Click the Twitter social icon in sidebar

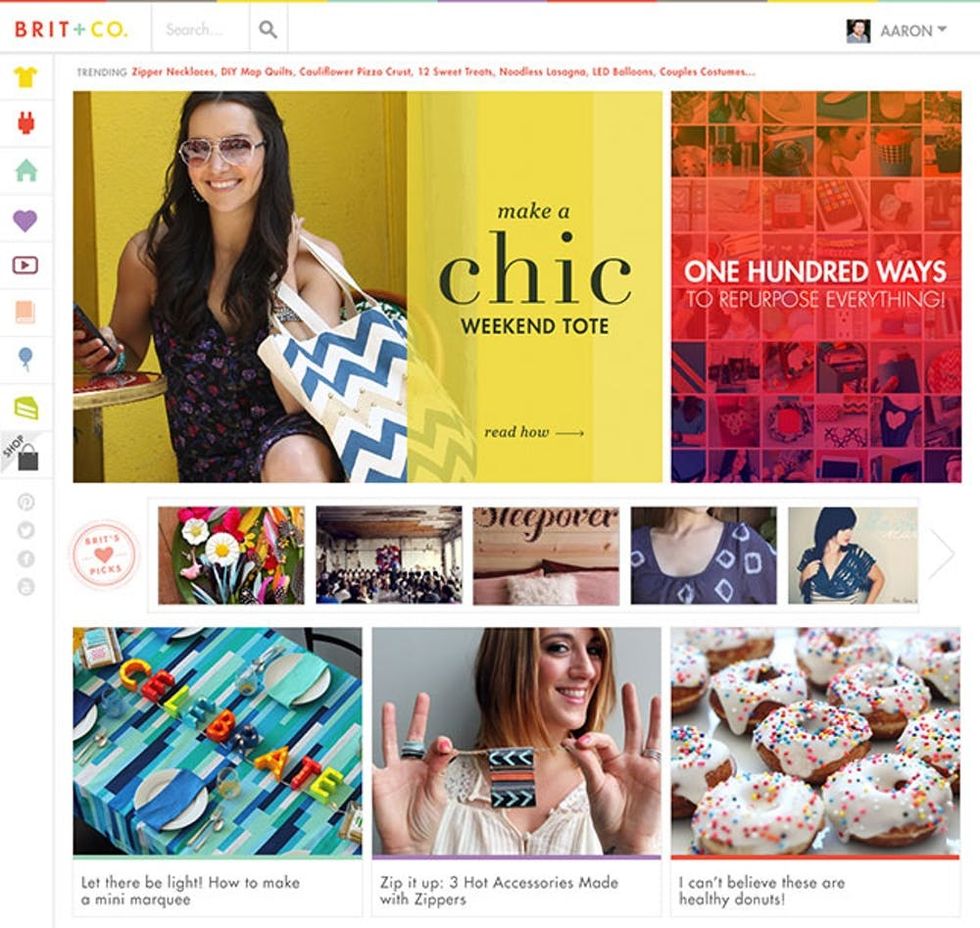click(x=26, y=530)
